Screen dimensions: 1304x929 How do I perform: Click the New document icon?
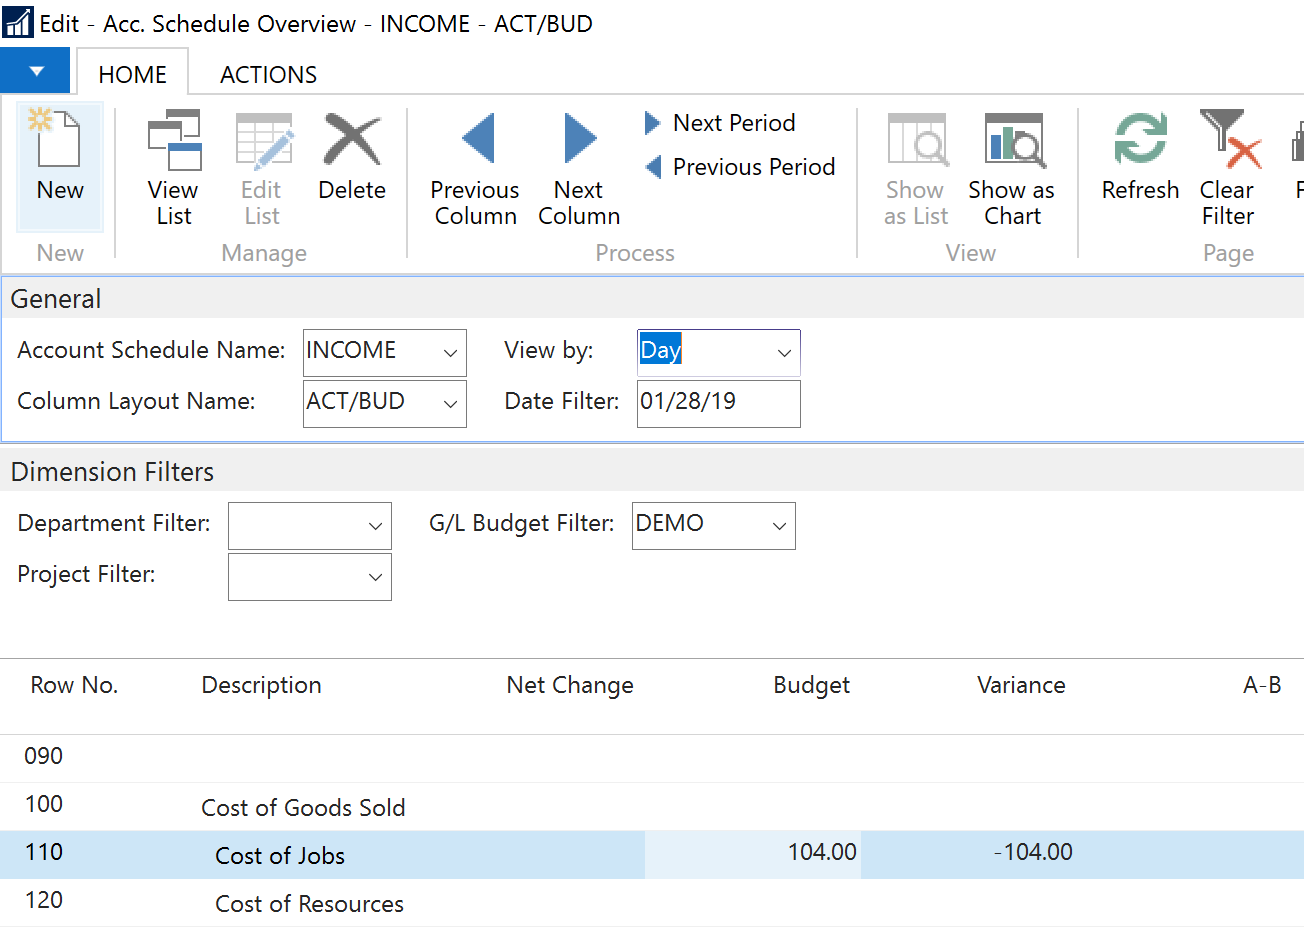click(x=59, y=140)
